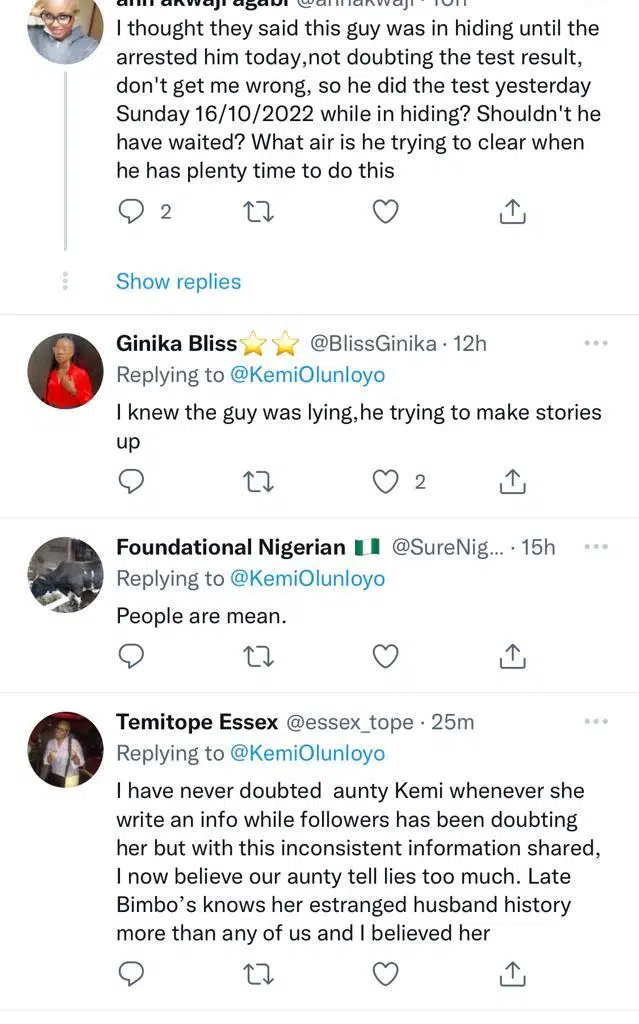Share the 'People are mean.' tweet
639x1024 pixels.
click(x=511, y=656)
